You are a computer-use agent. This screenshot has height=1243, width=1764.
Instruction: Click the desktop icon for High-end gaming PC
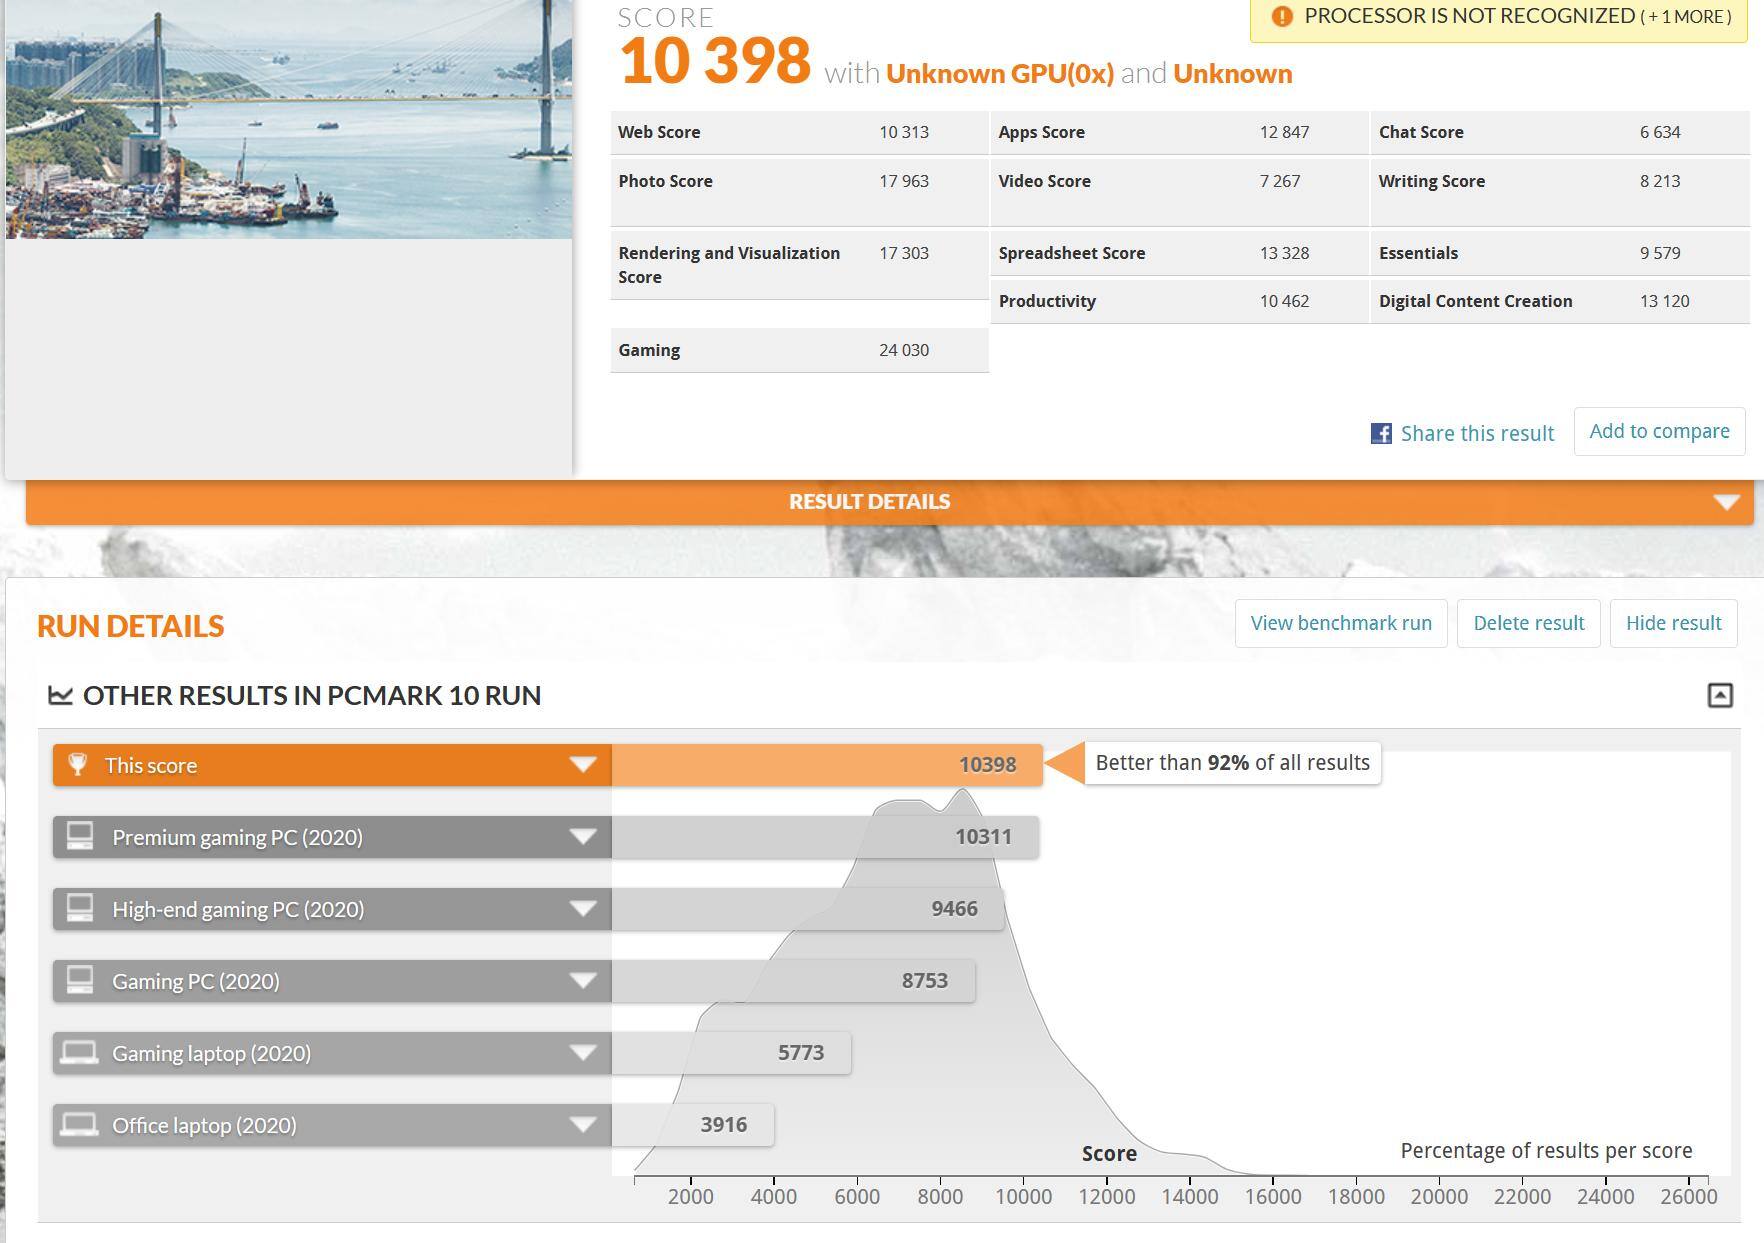(x=80, y=908)
